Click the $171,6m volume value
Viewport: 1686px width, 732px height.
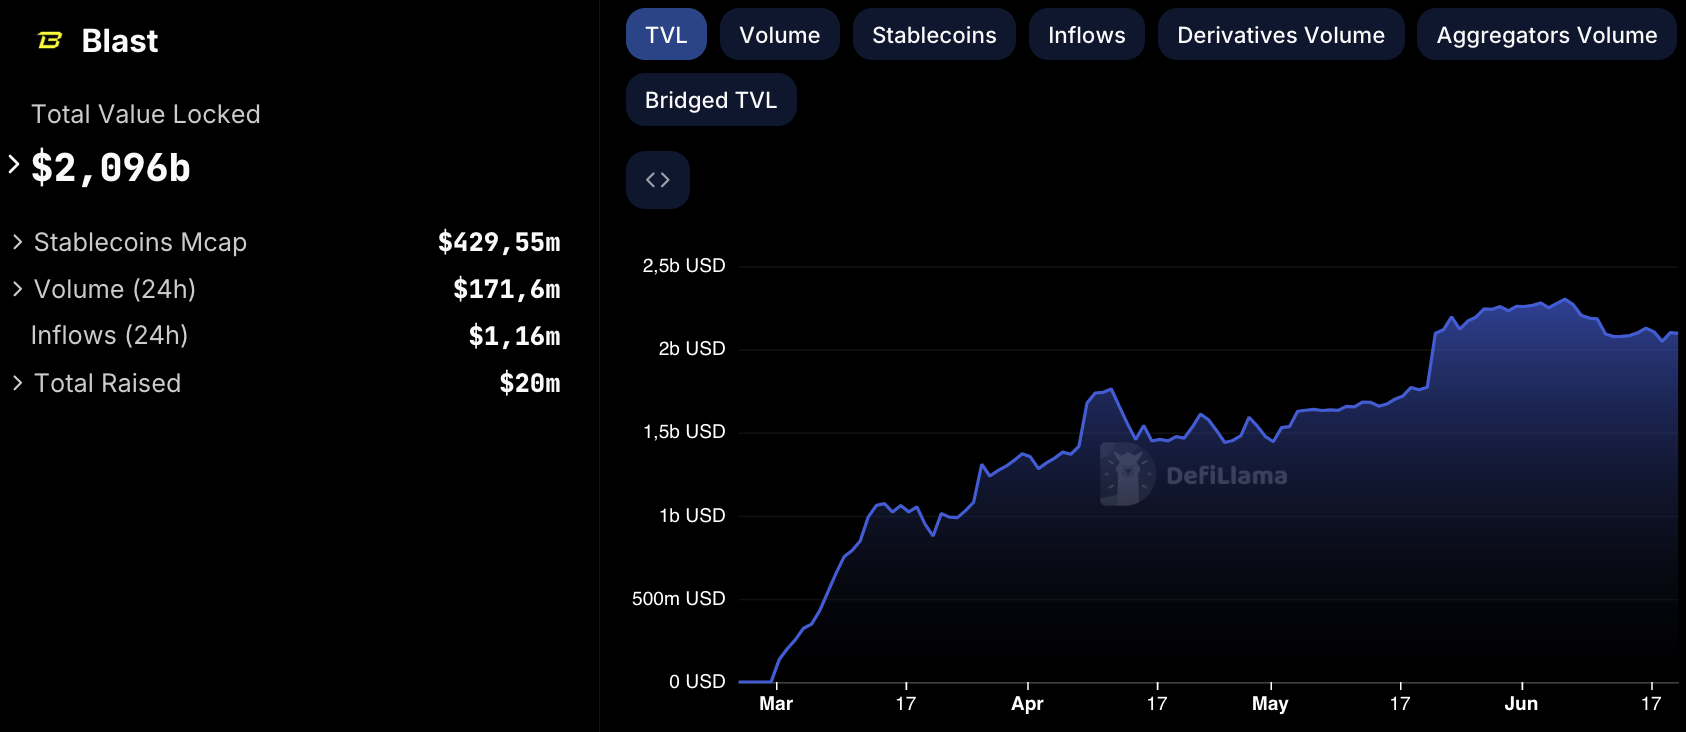507,289
